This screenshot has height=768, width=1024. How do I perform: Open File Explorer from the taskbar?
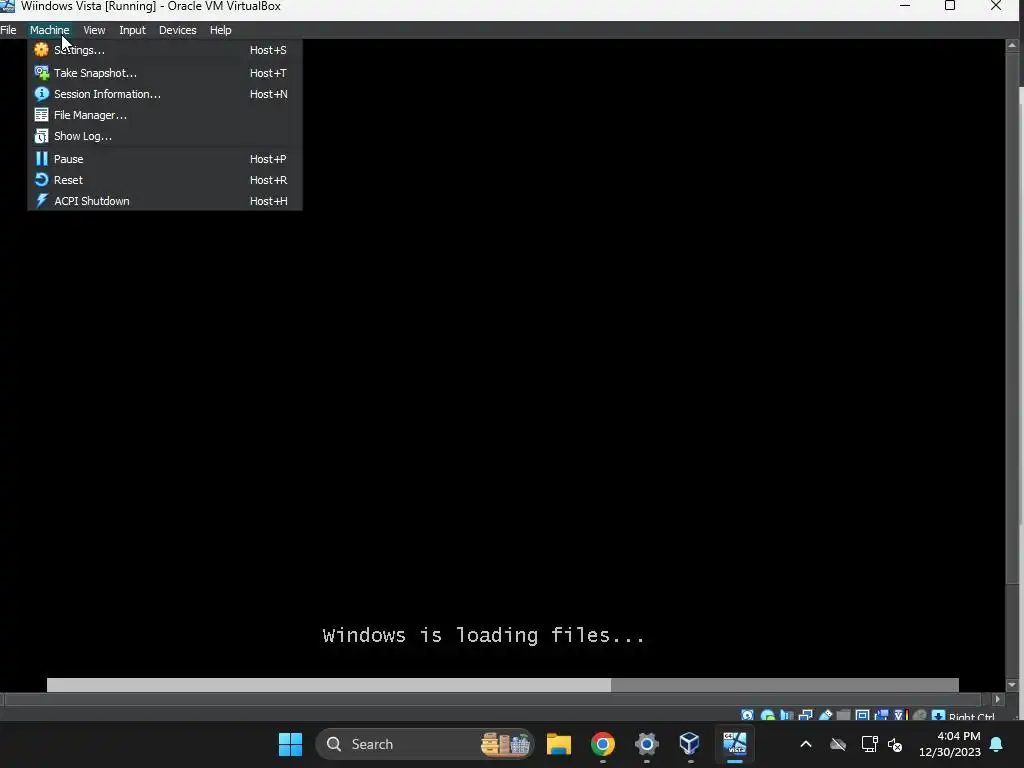pyautogui.click(x=559, y=744)
